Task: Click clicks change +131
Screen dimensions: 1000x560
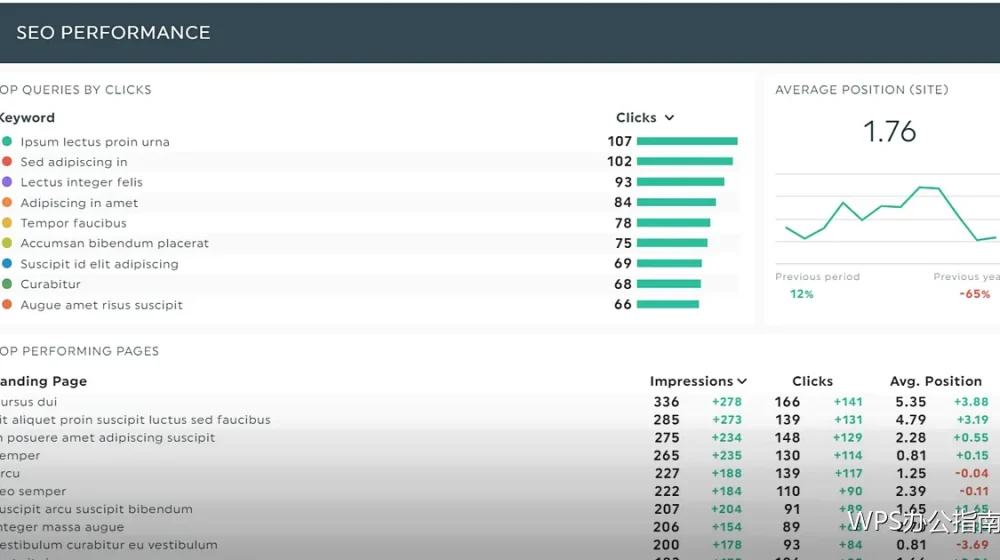Action: coord(848,420)
